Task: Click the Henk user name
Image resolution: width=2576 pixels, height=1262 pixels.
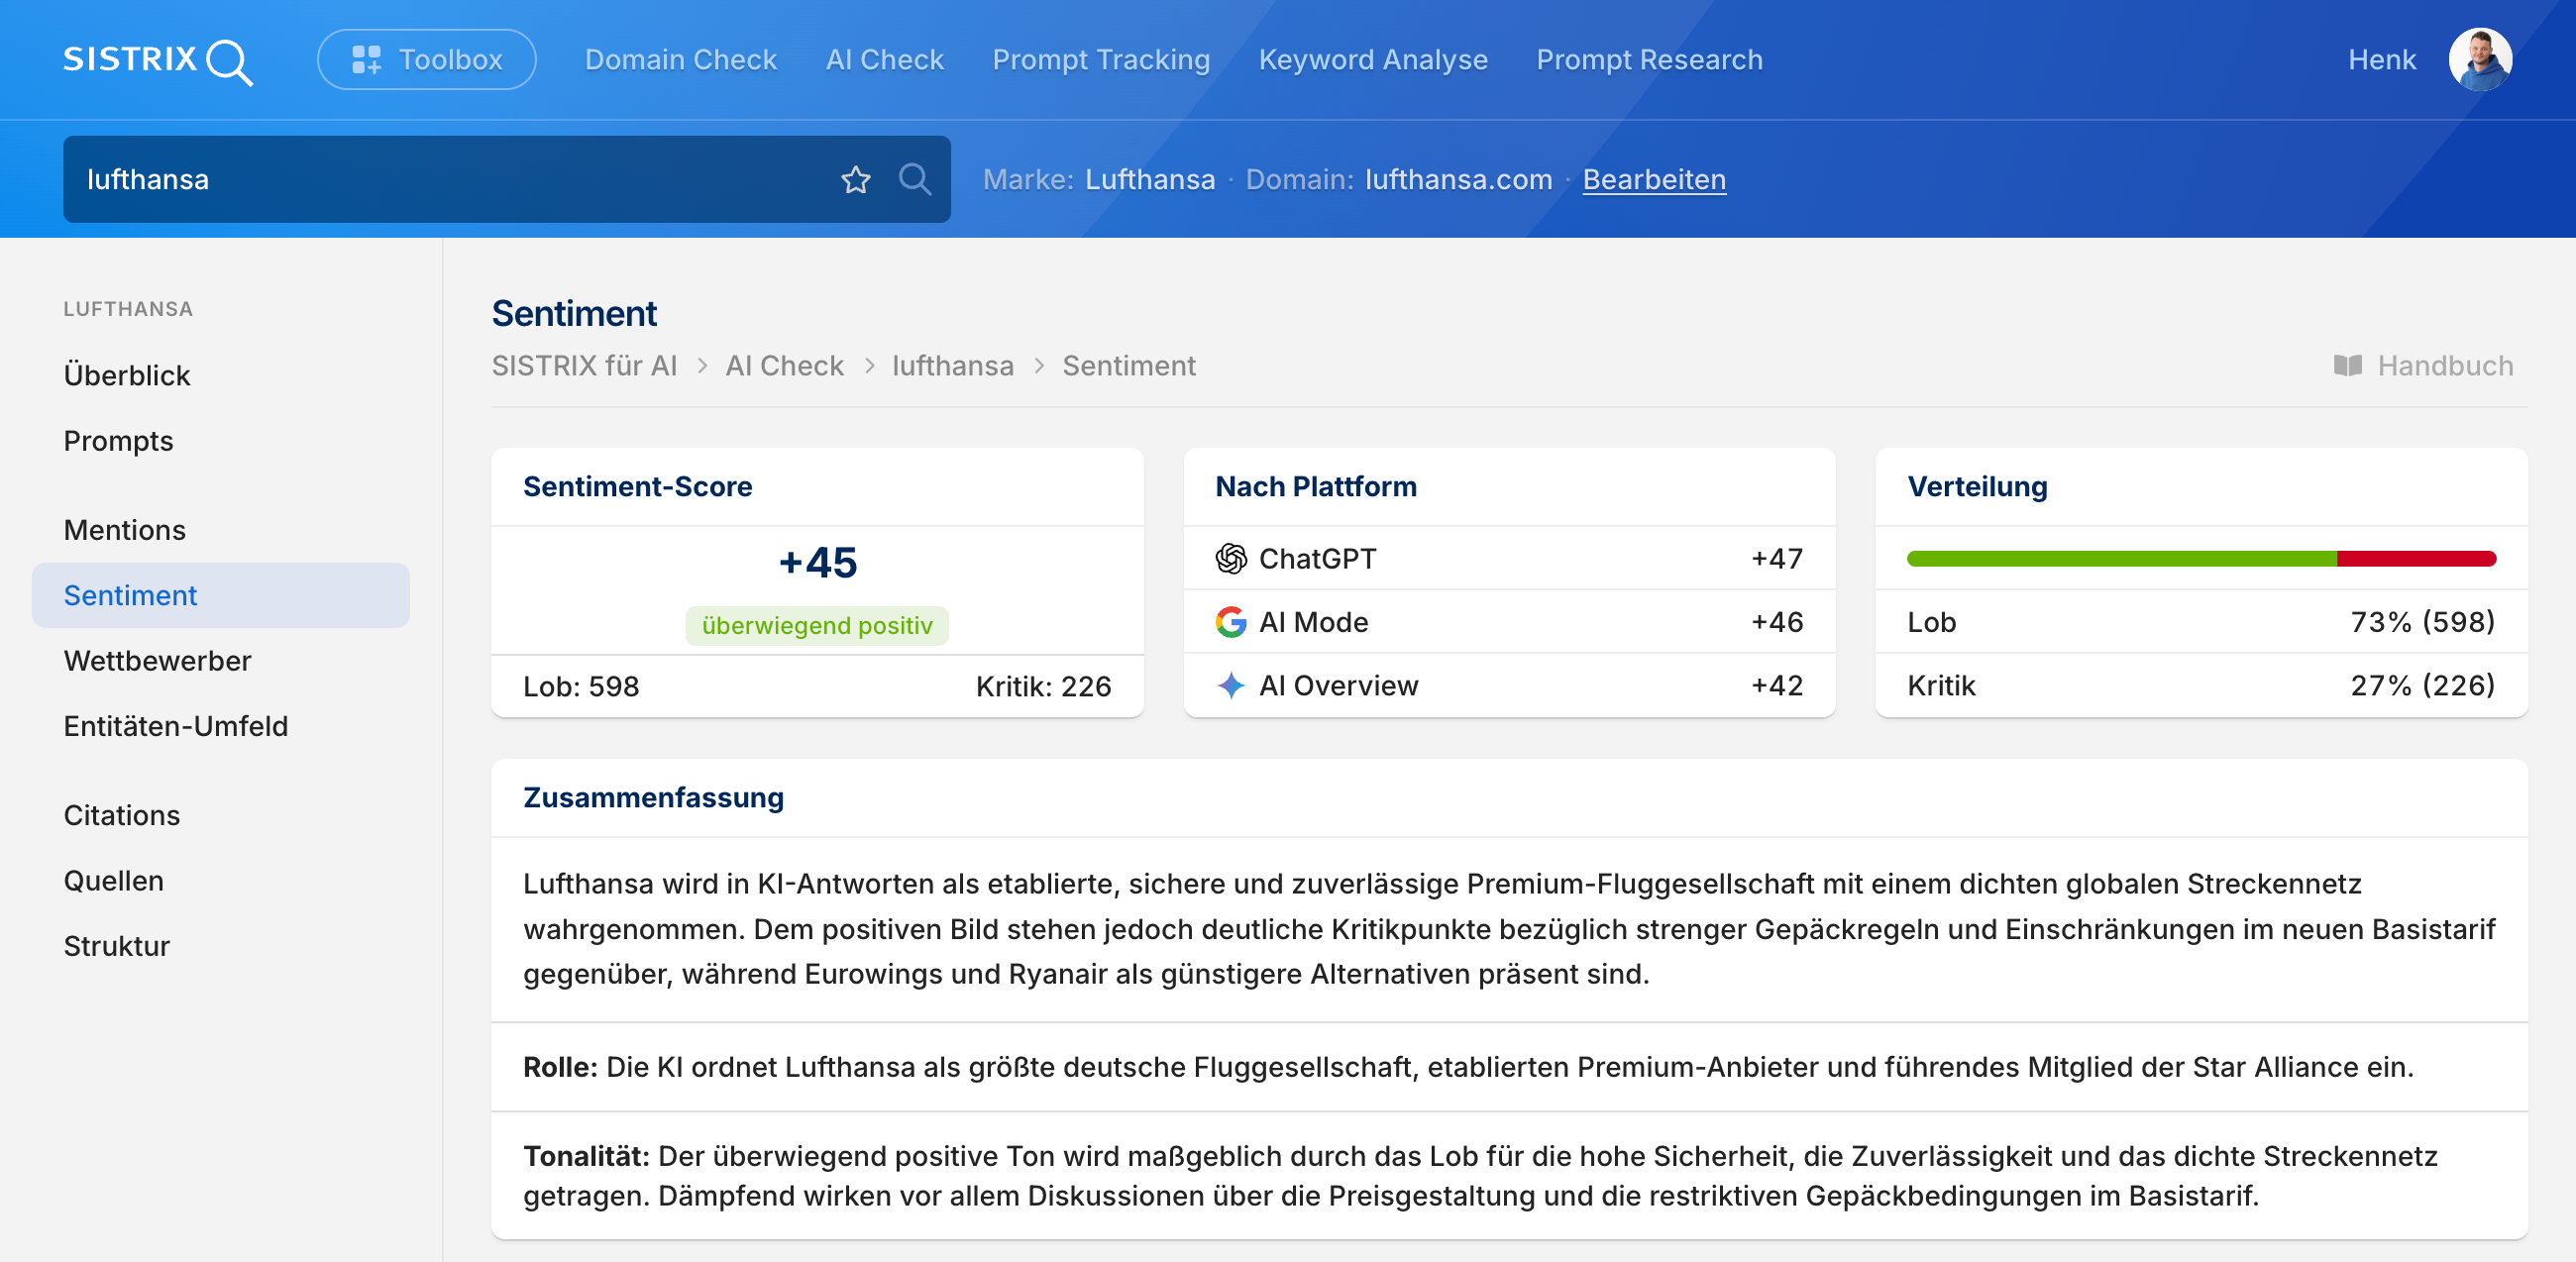Action: 2381,60
